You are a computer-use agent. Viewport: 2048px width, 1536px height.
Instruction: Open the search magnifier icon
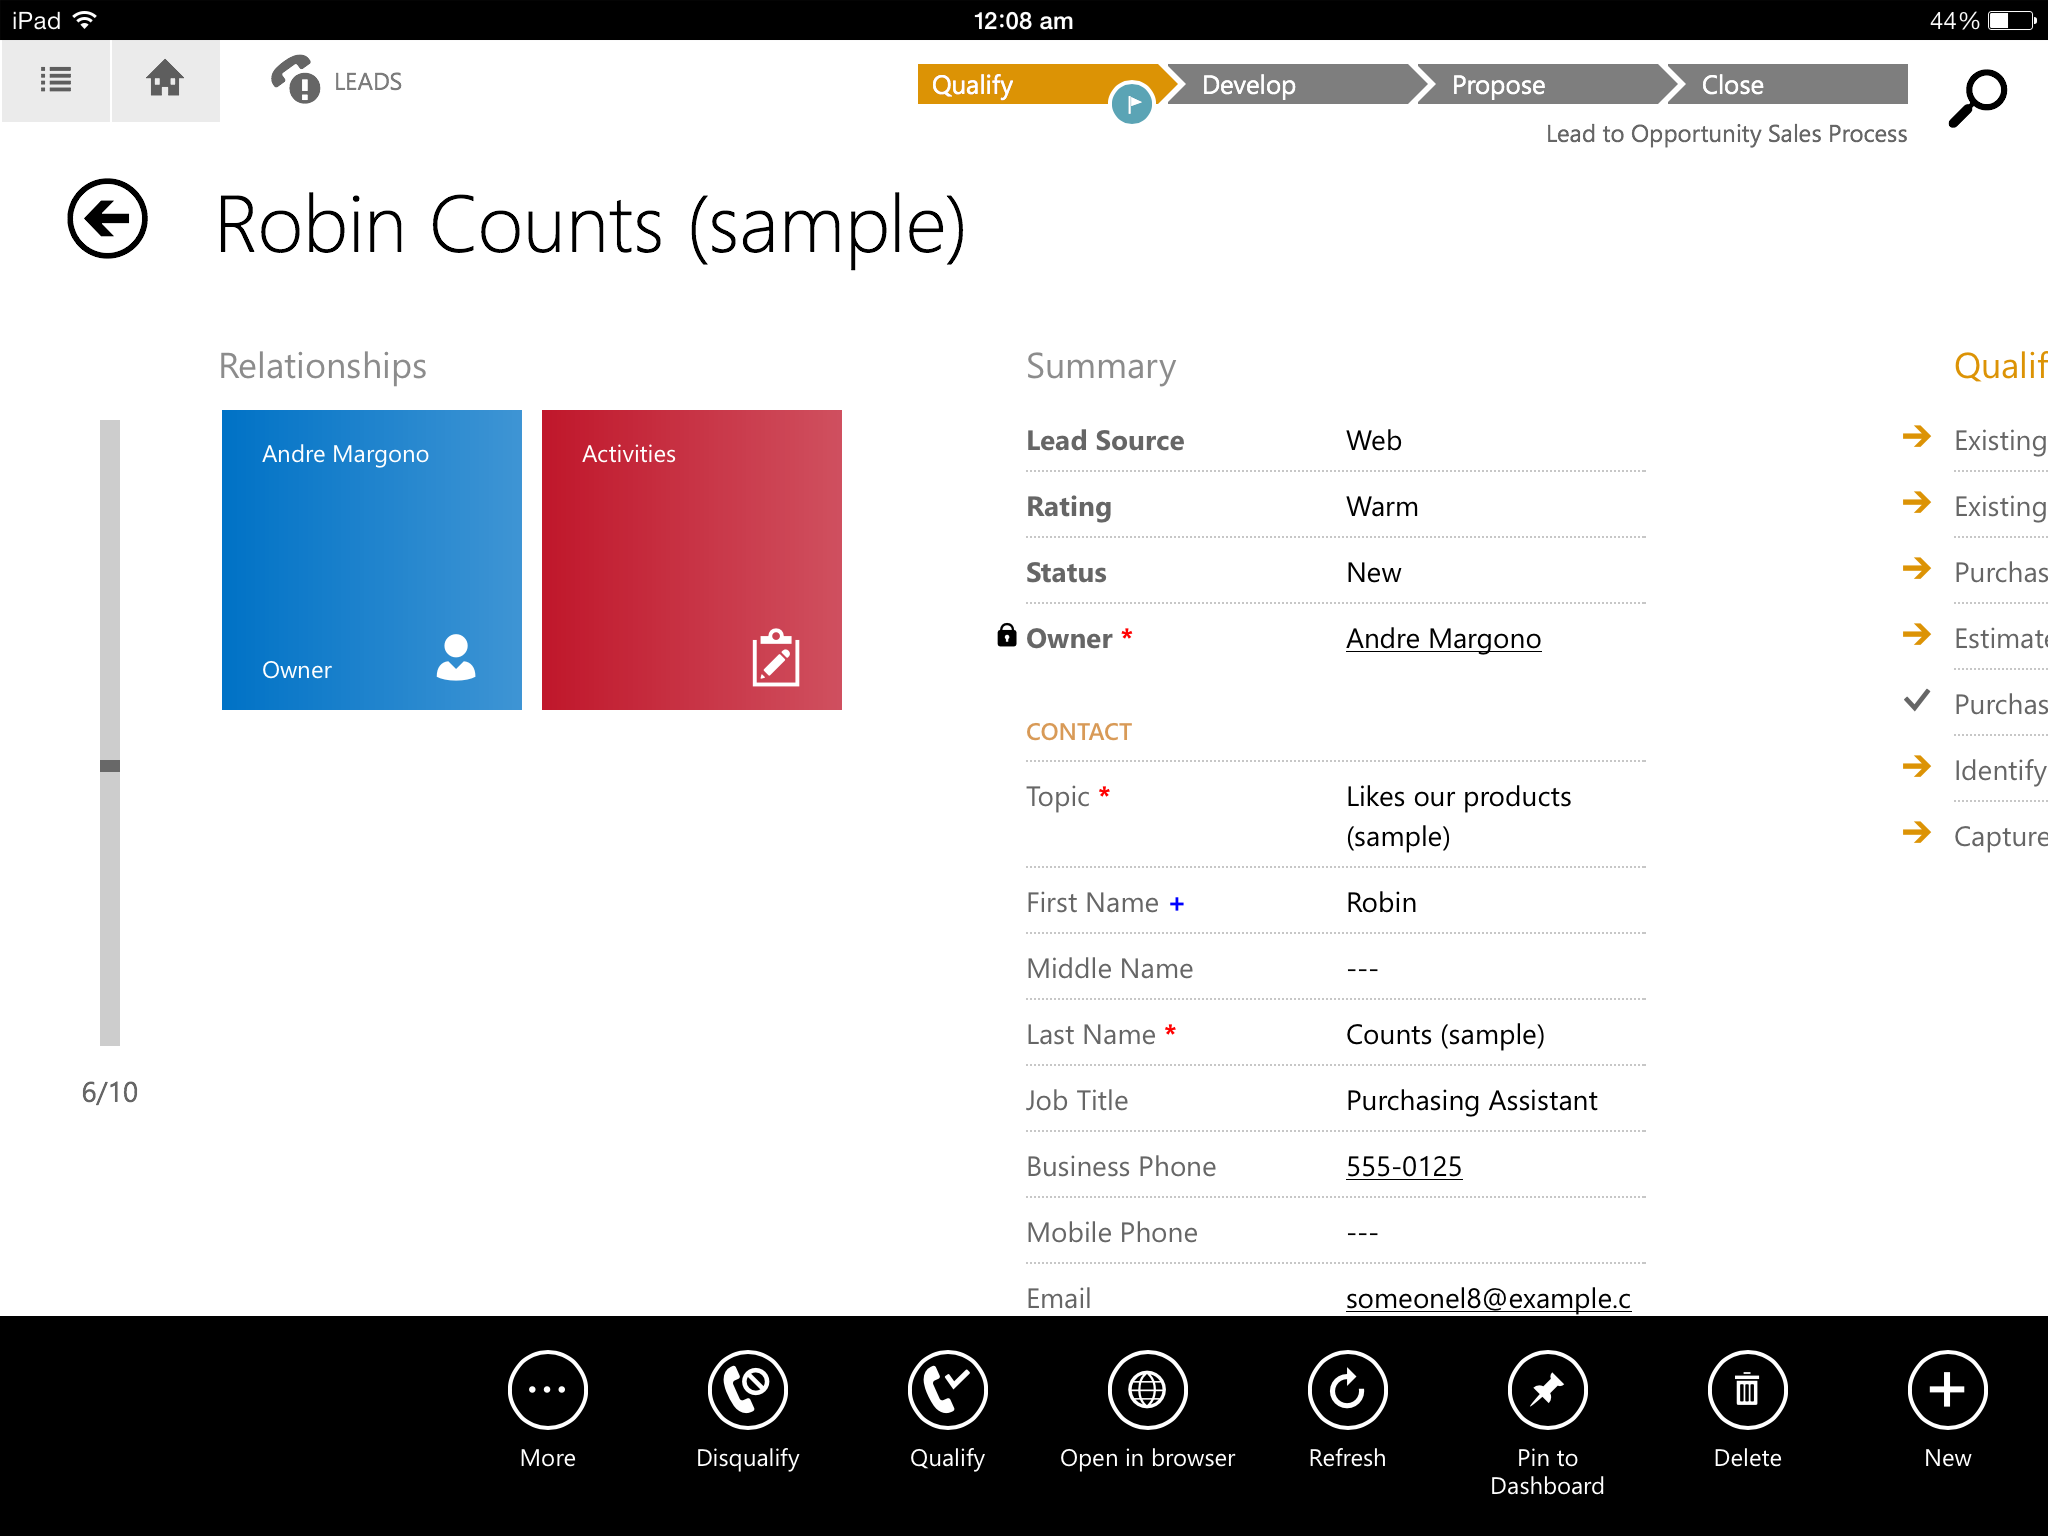(1977, 97)
